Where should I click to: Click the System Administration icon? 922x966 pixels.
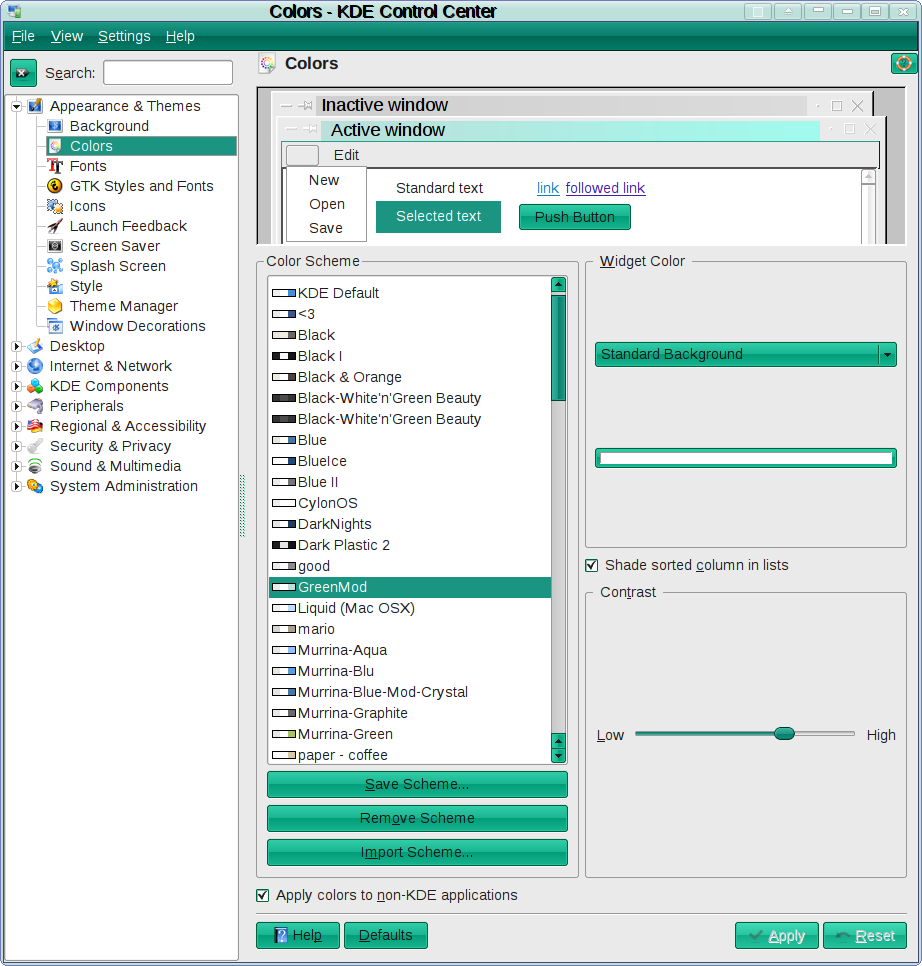coord(36,486)
